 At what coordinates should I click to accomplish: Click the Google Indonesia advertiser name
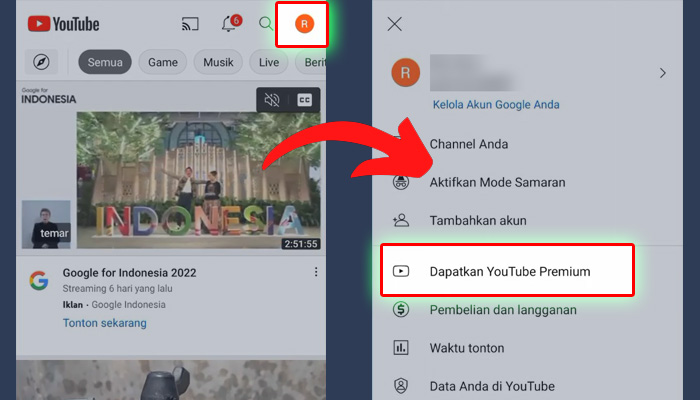[129, 304]
